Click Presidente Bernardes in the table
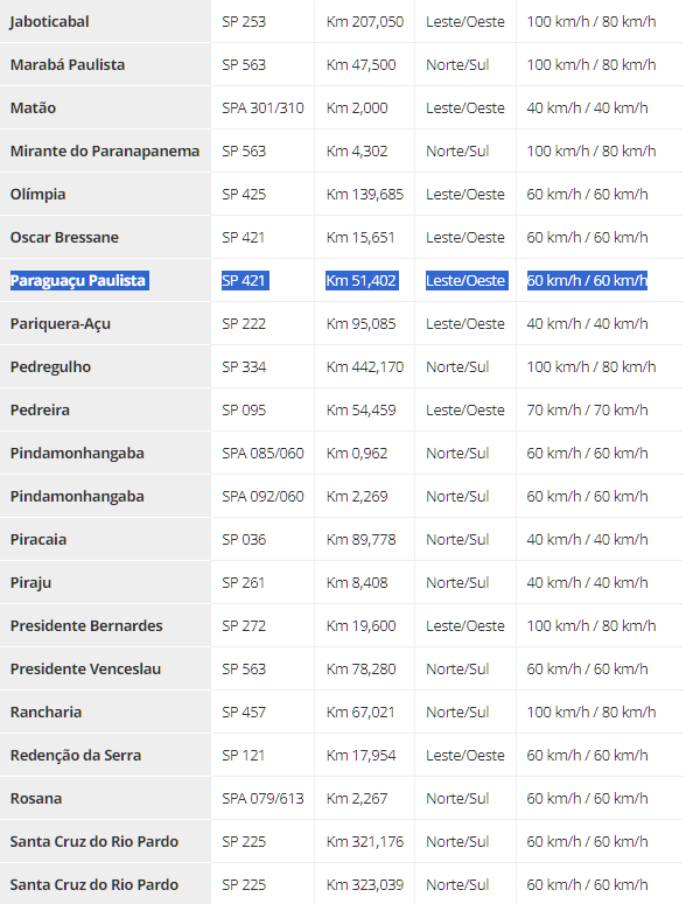This screenshot has width=700, height=904. pyautogui.click(x=86, y=626)
